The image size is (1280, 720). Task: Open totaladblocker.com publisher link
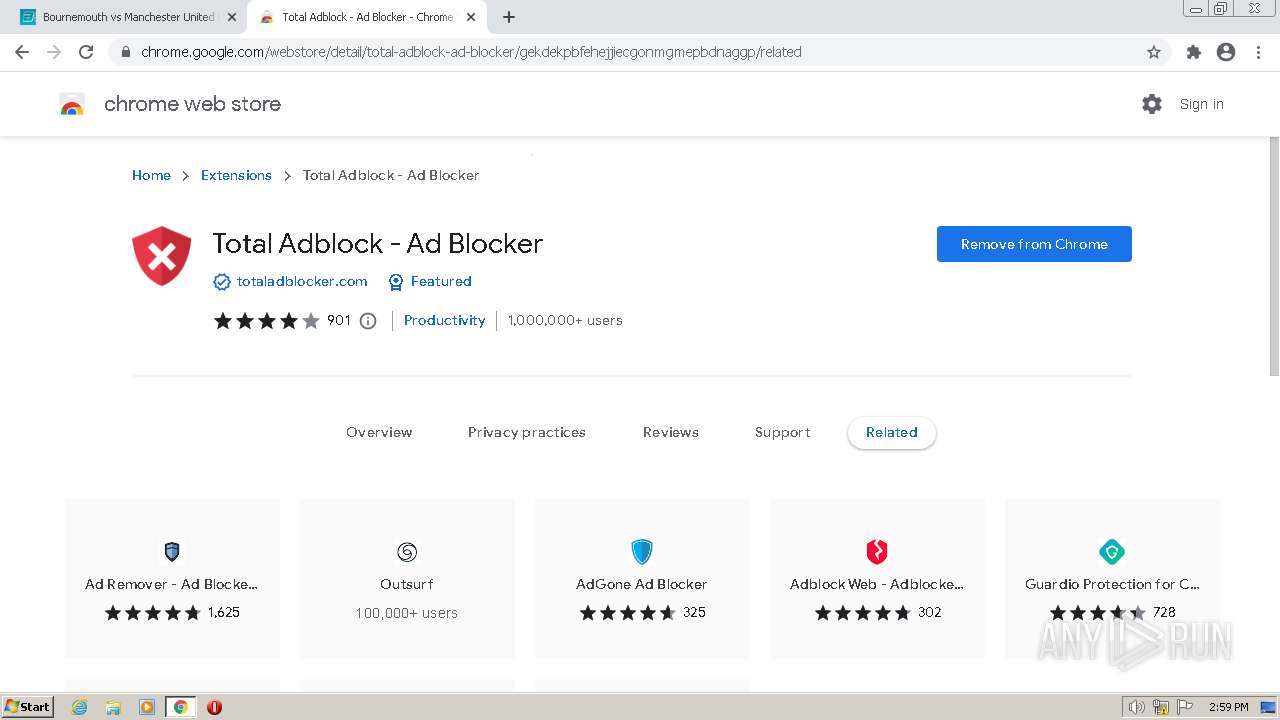302,282
